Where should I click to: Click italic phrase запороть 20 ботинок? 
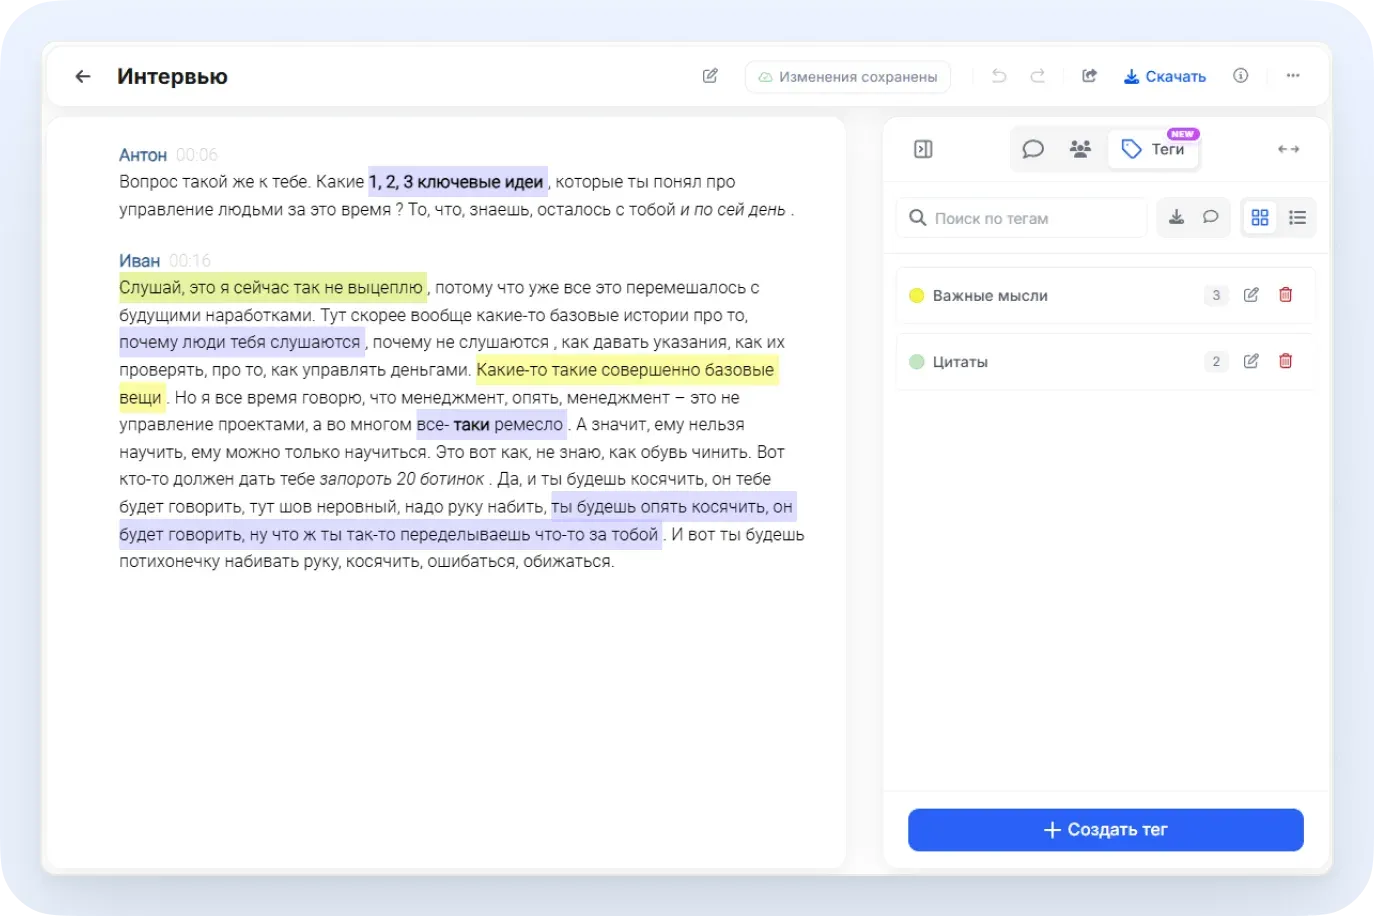[x=402, y=479]
